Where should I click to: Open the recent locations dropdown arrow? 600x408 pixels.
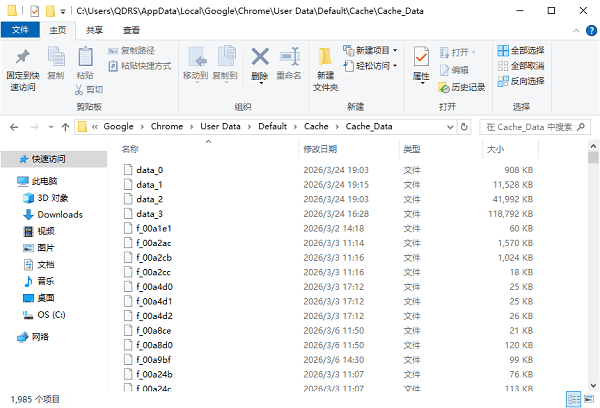click(49, 127)
